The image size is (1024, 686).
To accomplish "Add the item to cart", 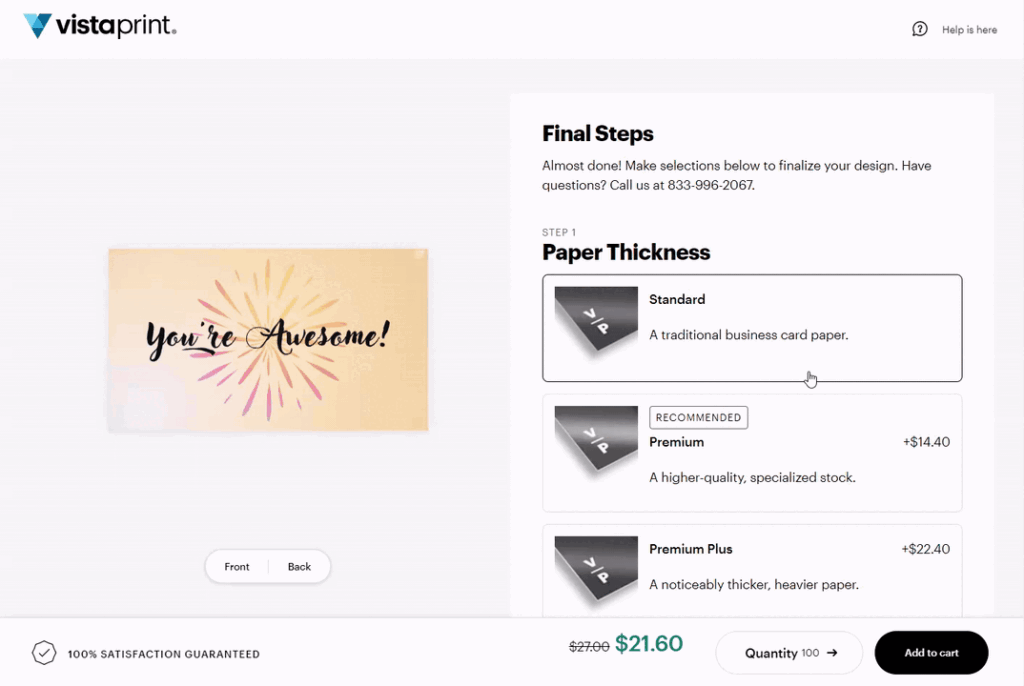I will tap(931, 653).
